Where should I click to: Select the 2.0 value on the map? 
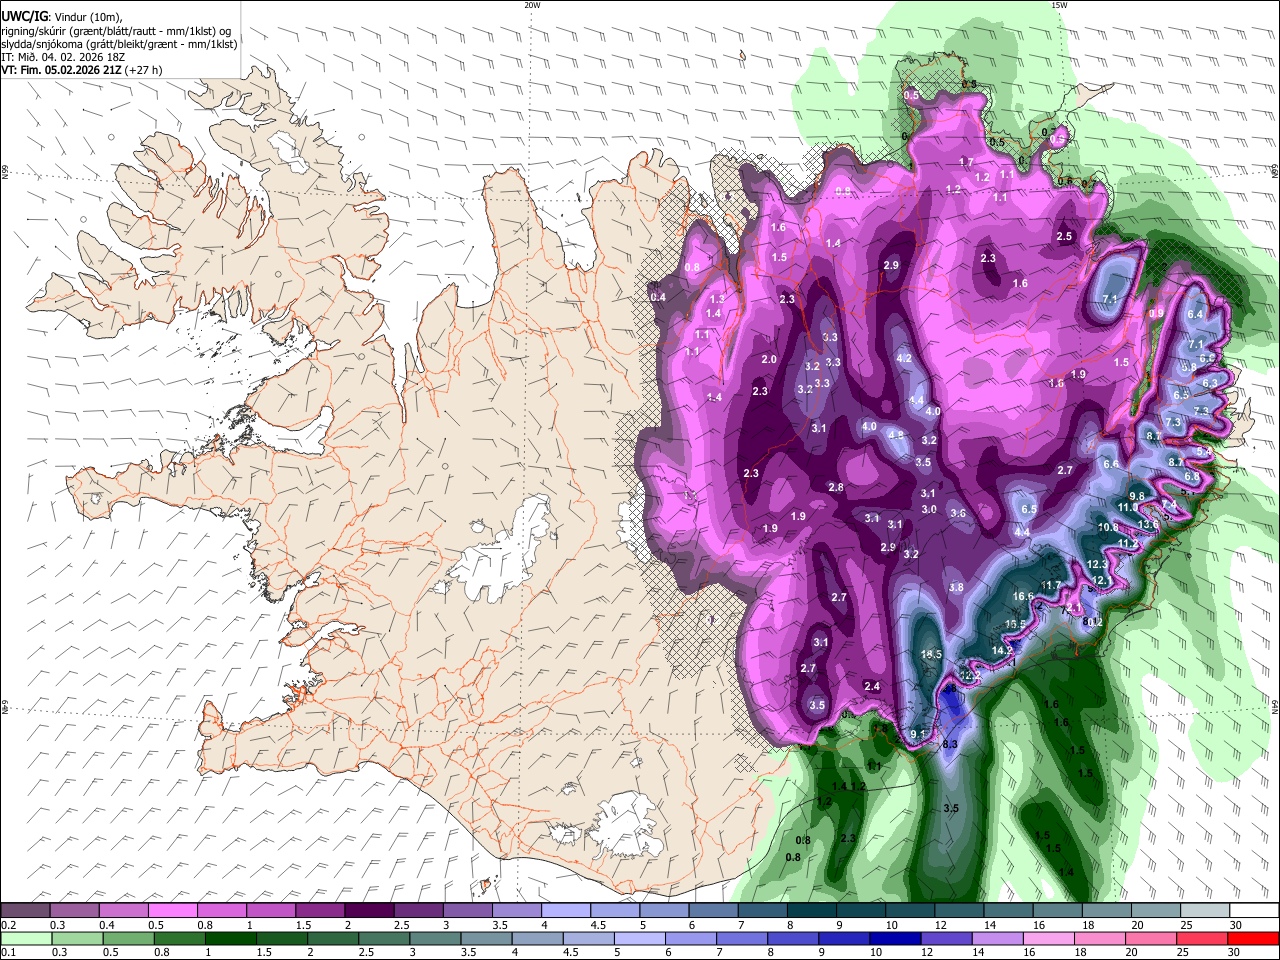point(769,360)
